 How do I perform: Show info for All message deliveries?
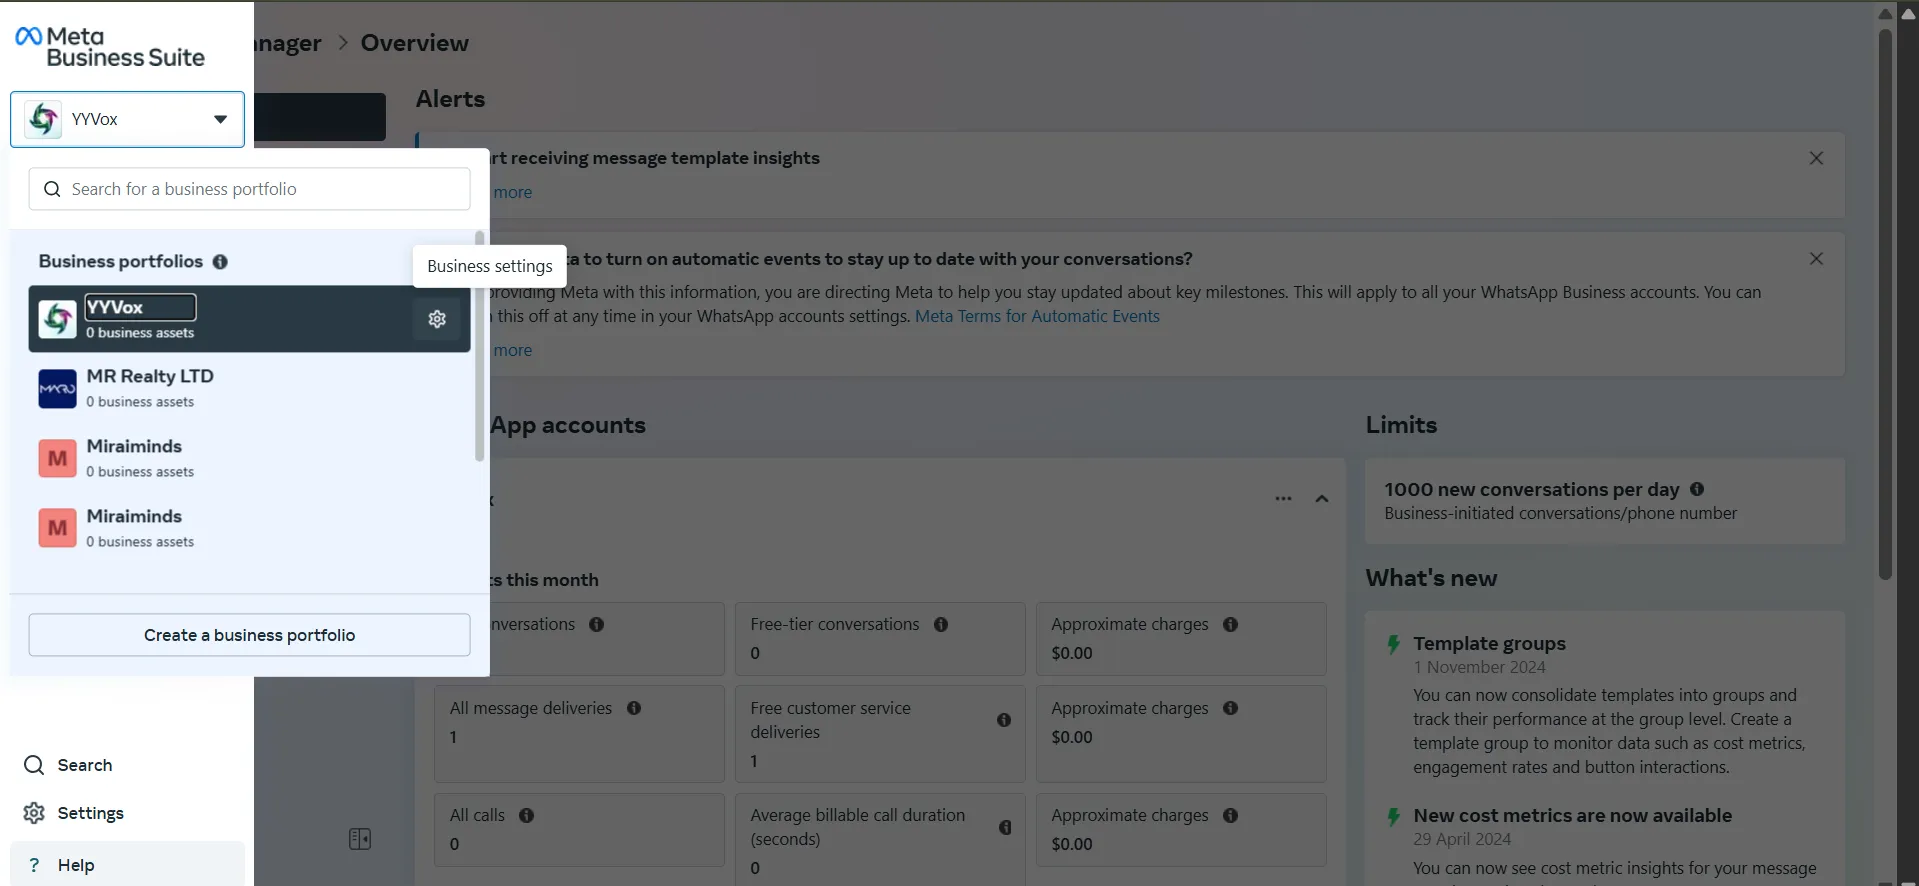(634, 708)
